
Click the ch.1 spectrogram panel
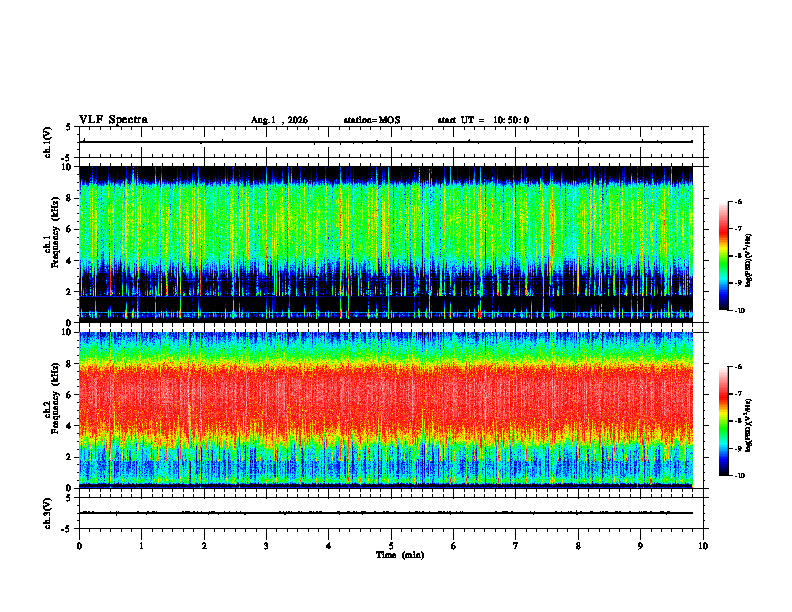[386, 244]
